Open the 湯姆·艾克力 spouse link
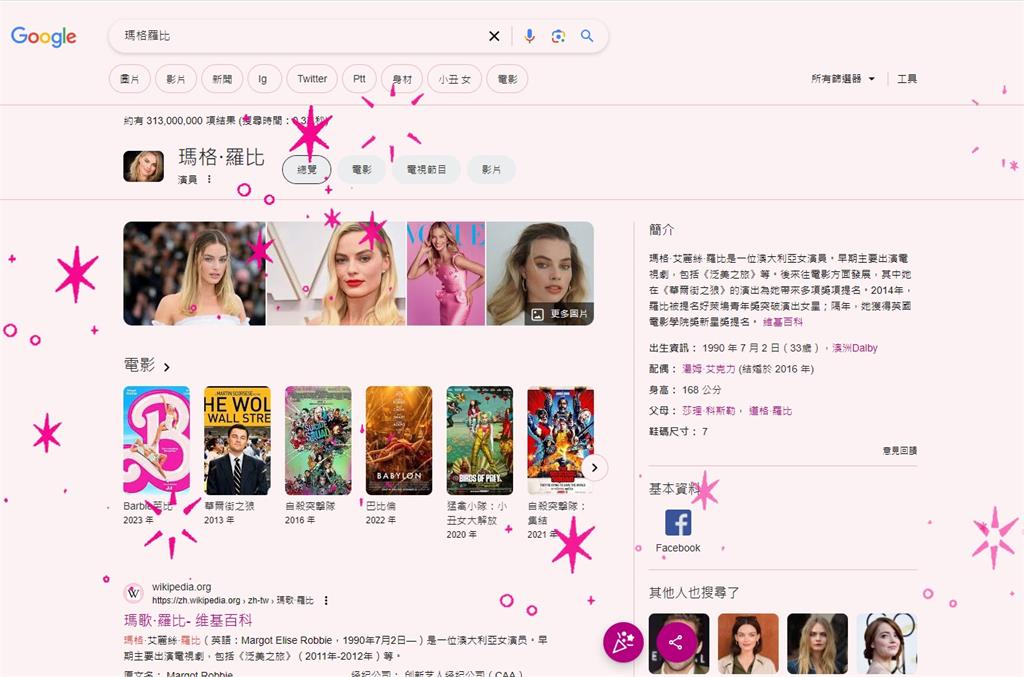This screenshot has height=677, width=1024. point(709,369)
